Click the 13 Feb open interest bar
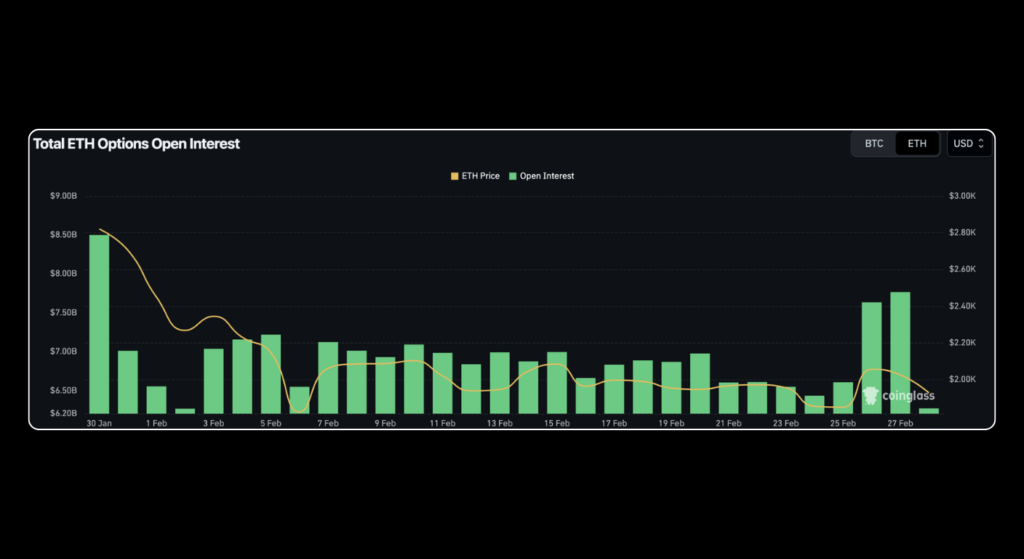Viewport: 1024px width, 559px height. (x=500, y=383)
